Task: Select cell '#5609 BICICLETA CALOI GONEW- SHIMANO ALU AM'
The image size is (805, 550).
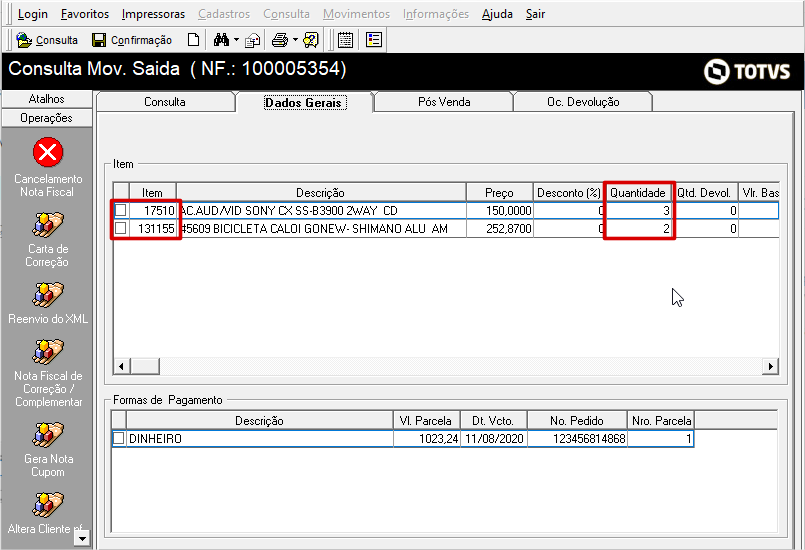Action: point(321,229)
